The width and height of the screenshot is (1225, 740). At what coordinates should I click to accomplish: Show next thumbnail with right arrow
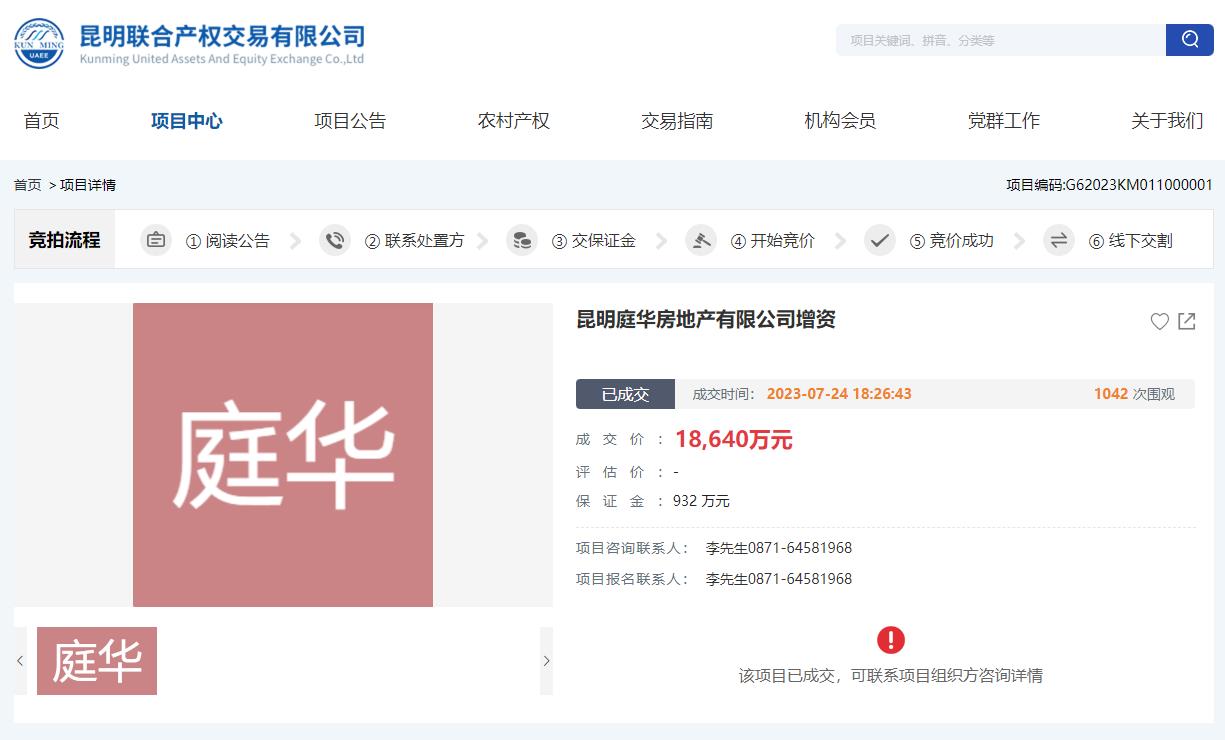point(546,661)
